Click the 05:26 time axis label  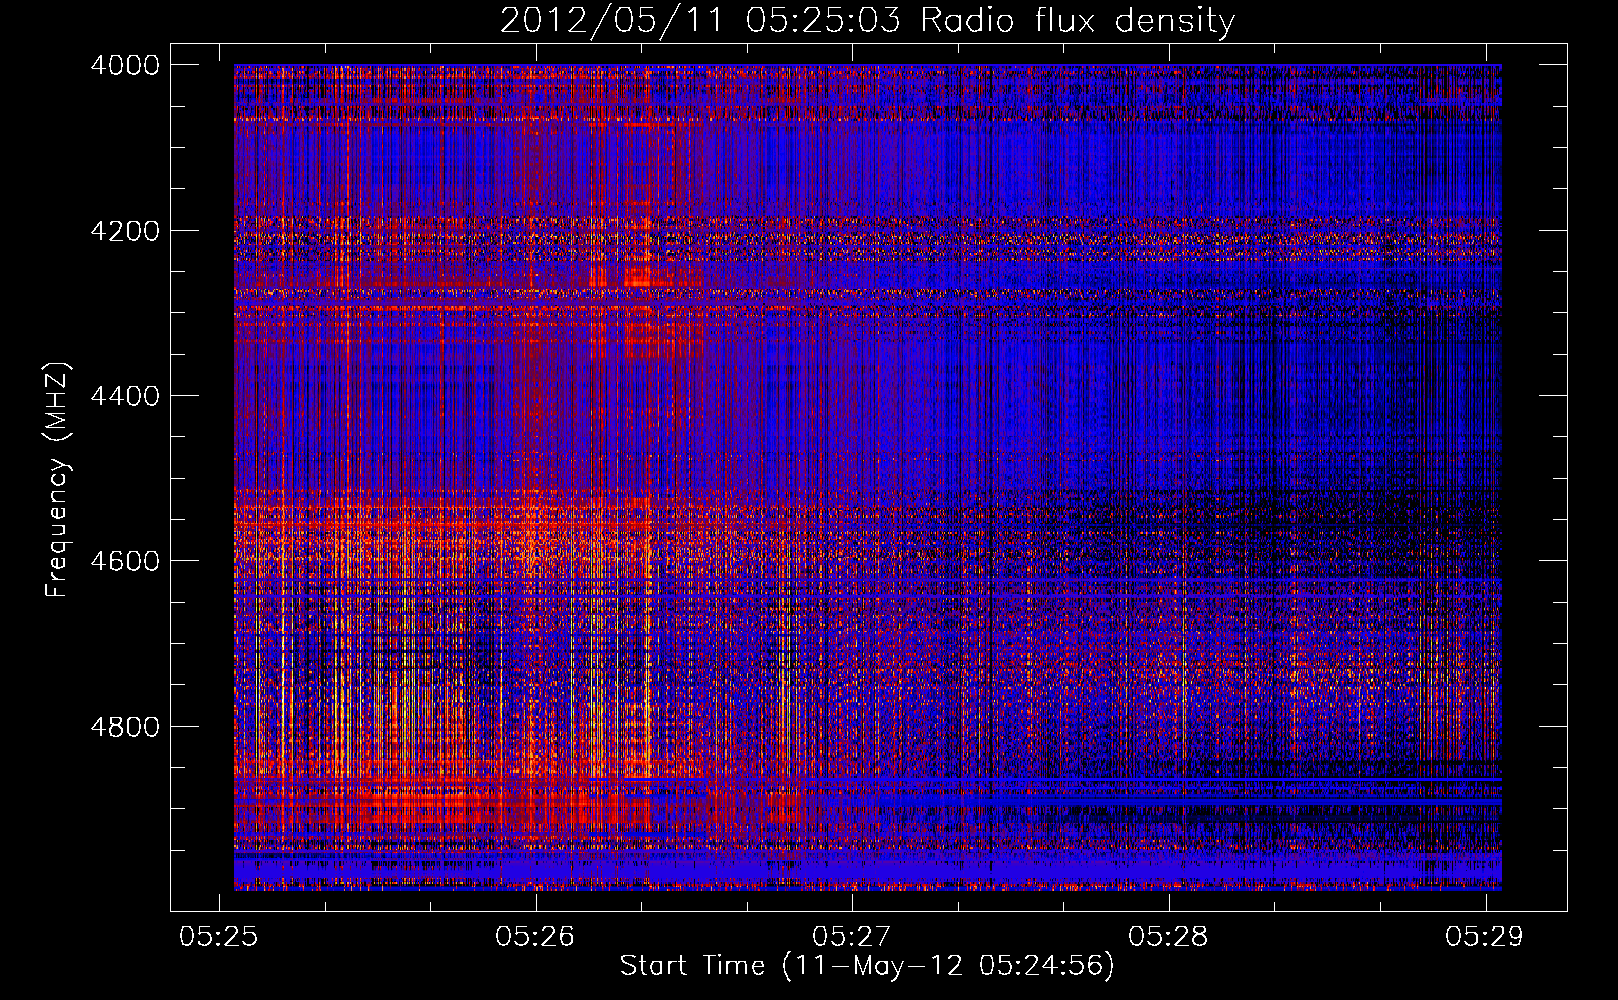click(535, 936)
